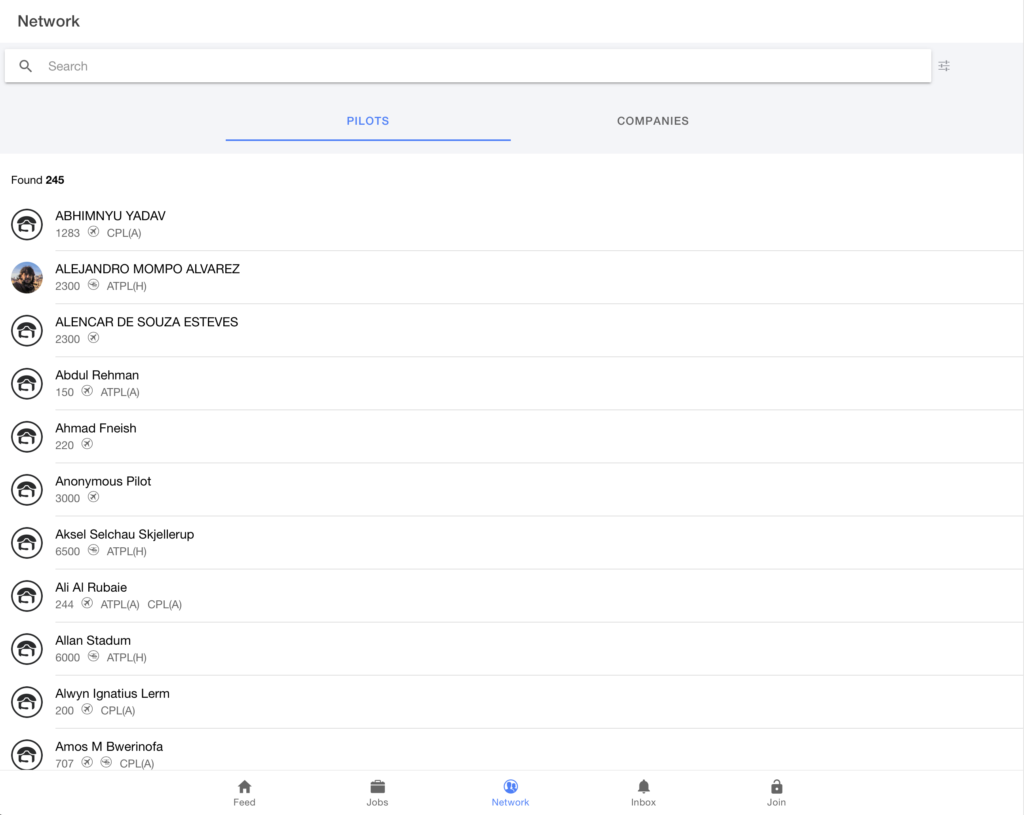Click airplane icon in Abdul Rehman row

click(x=87, y=391)
